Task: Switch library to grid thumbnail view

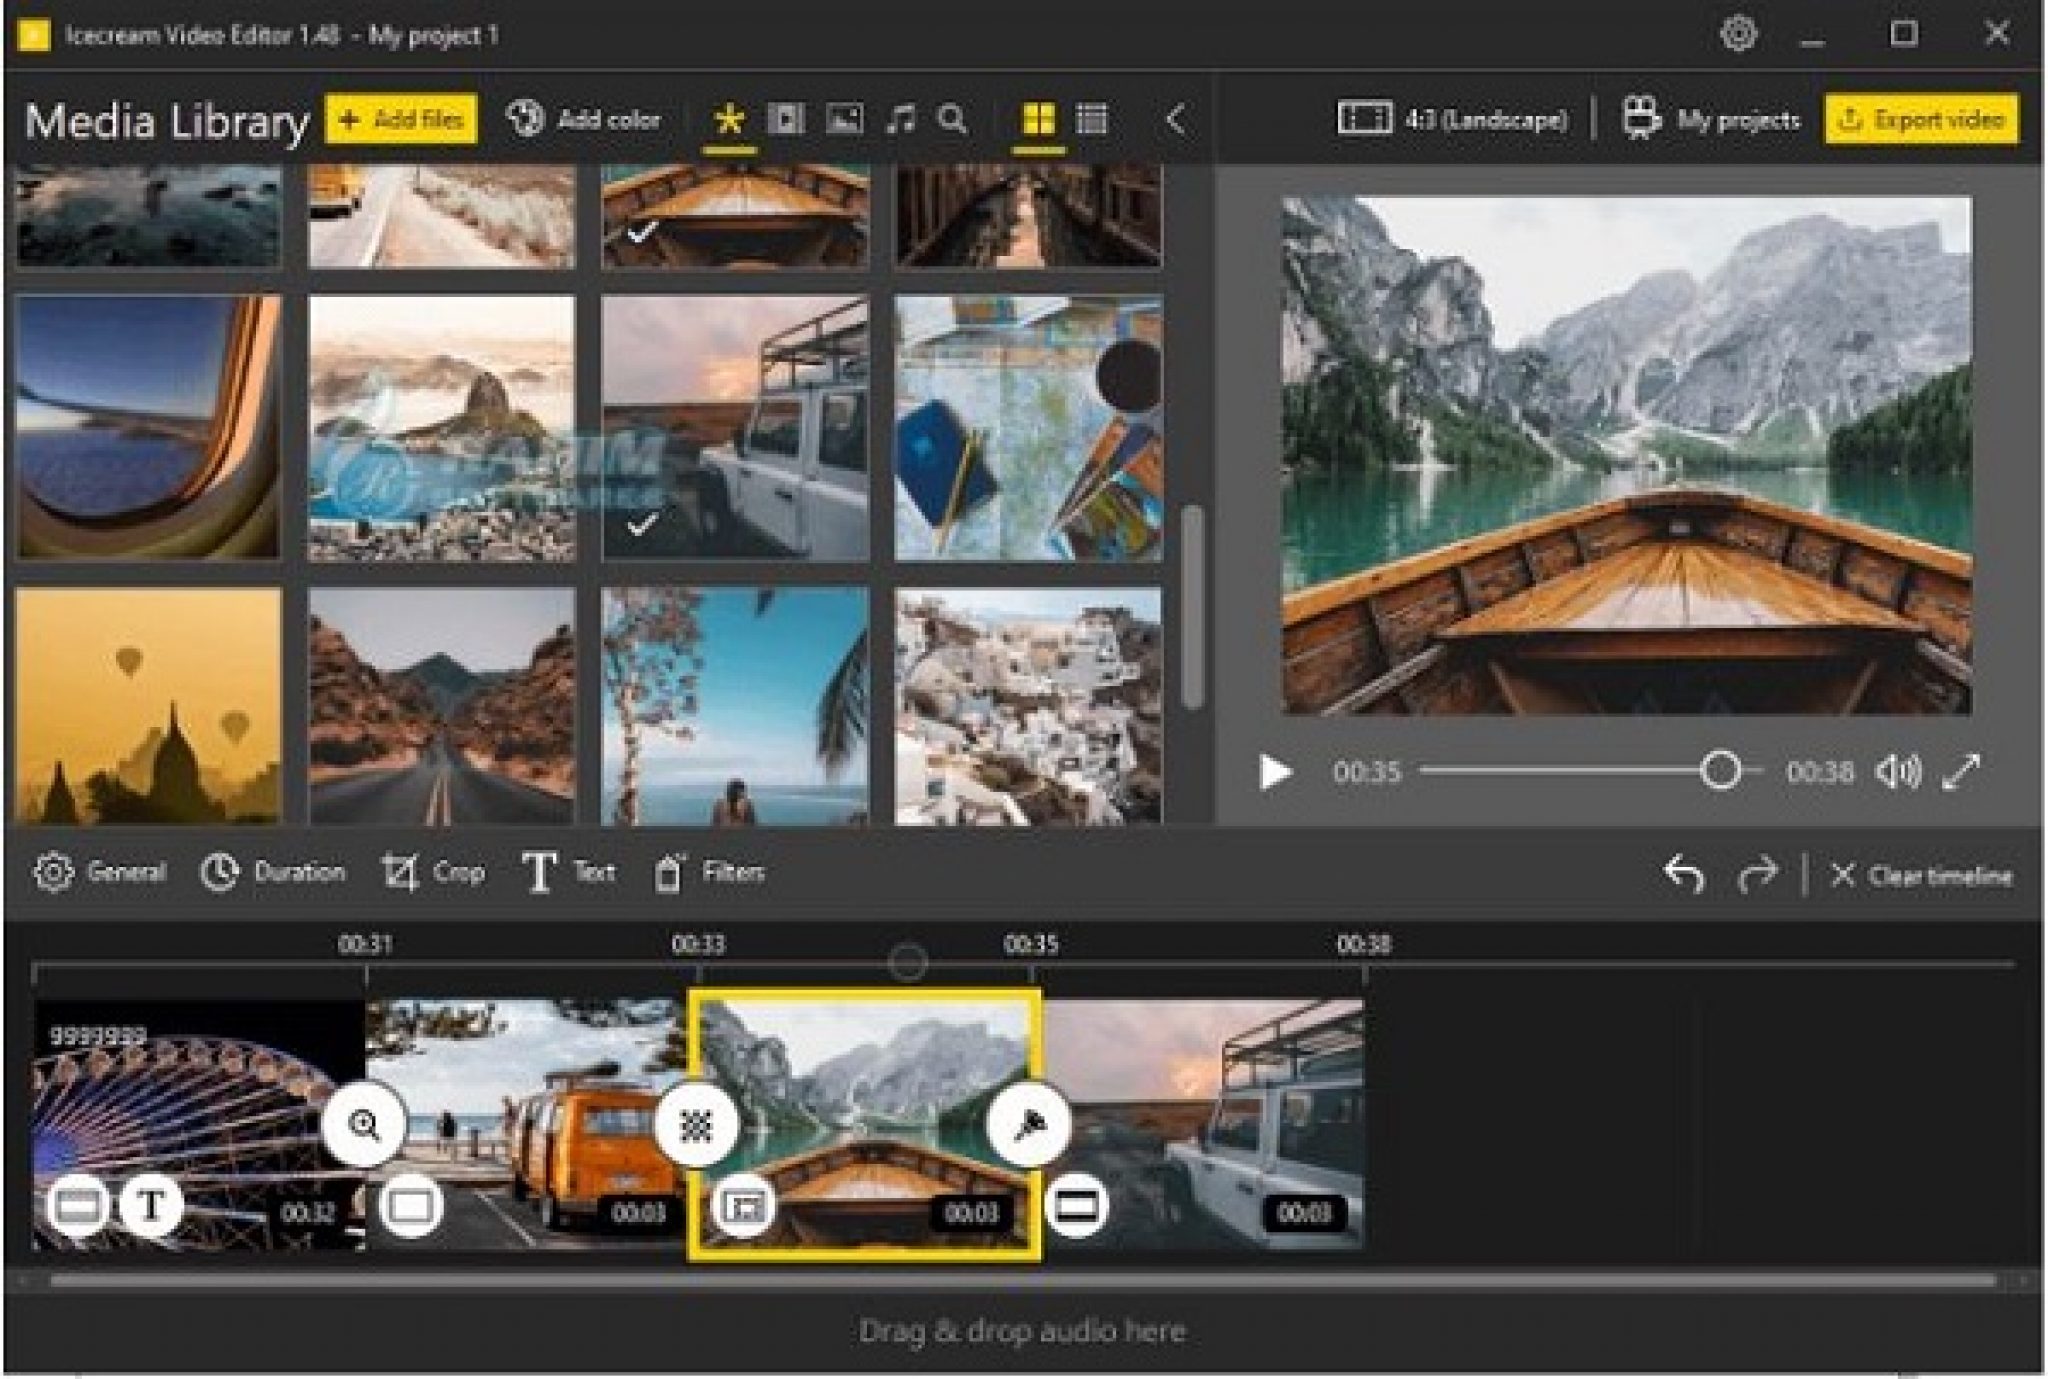Action: pos(1038,120)
